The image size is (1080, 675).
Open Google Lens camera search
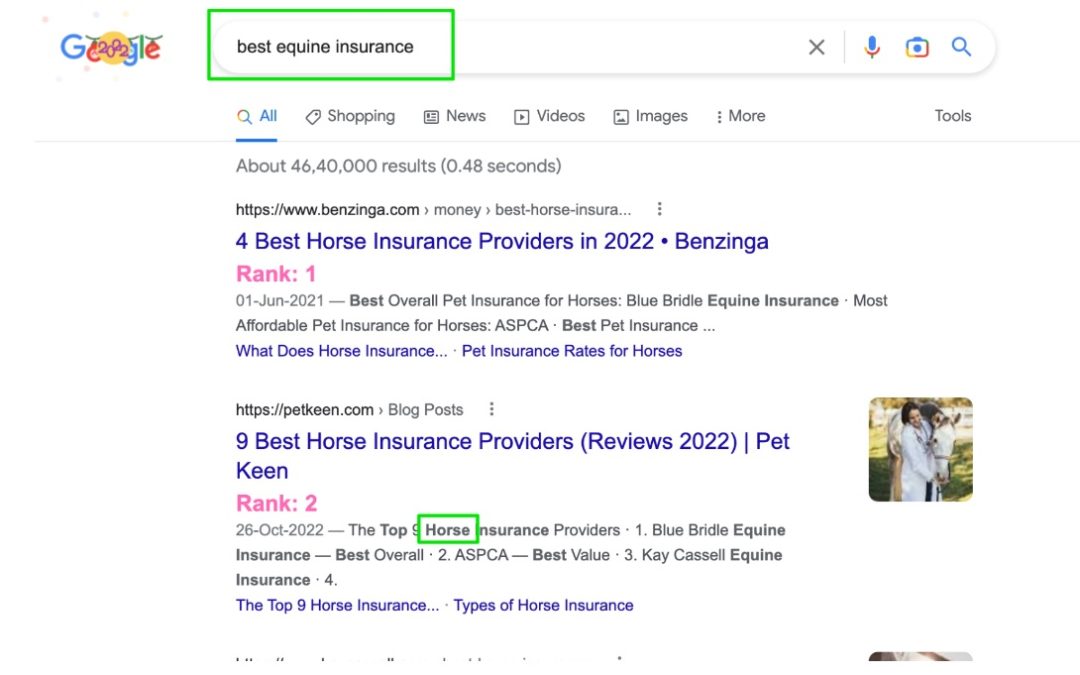click(917, 46)
